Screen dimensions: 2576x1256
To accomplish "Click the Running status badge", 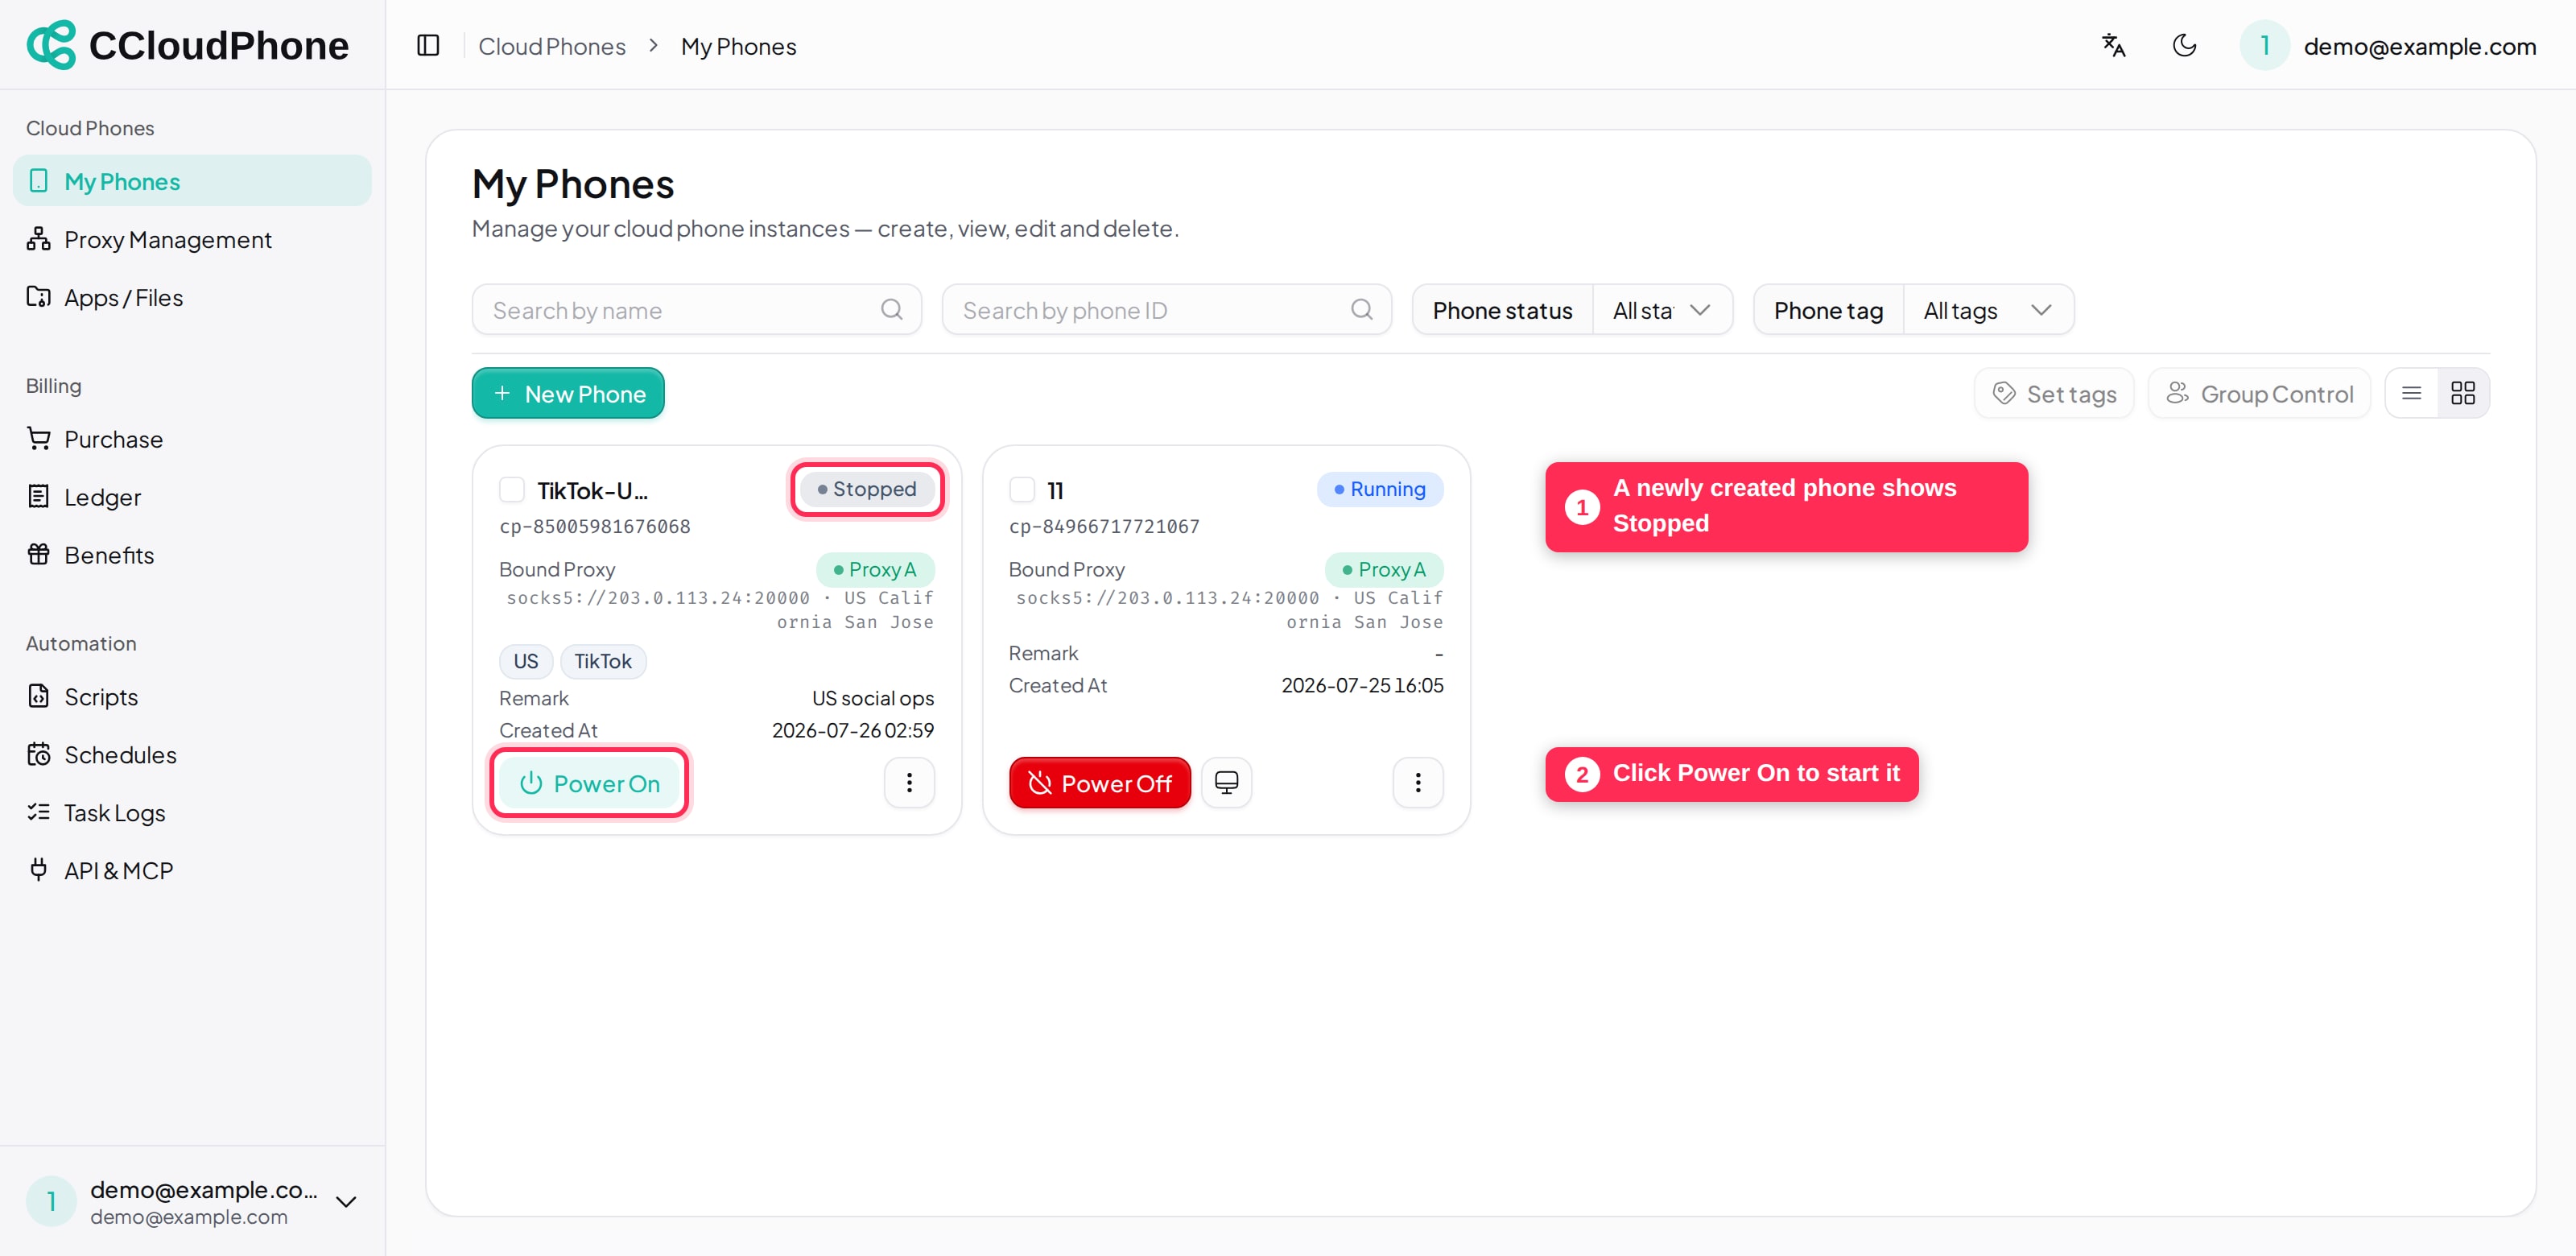I will click(x=1380, y=489).
